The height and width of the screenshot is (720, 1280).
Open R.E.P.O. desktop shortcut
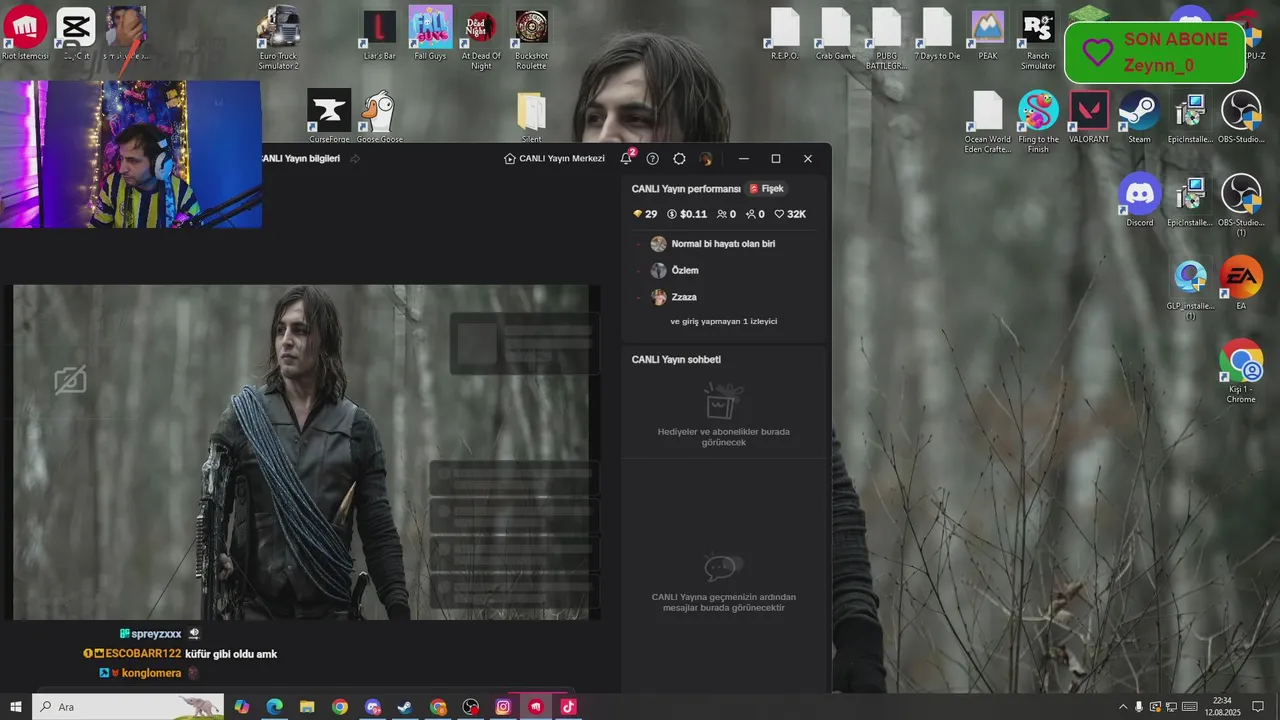click(x=785, y=33)
